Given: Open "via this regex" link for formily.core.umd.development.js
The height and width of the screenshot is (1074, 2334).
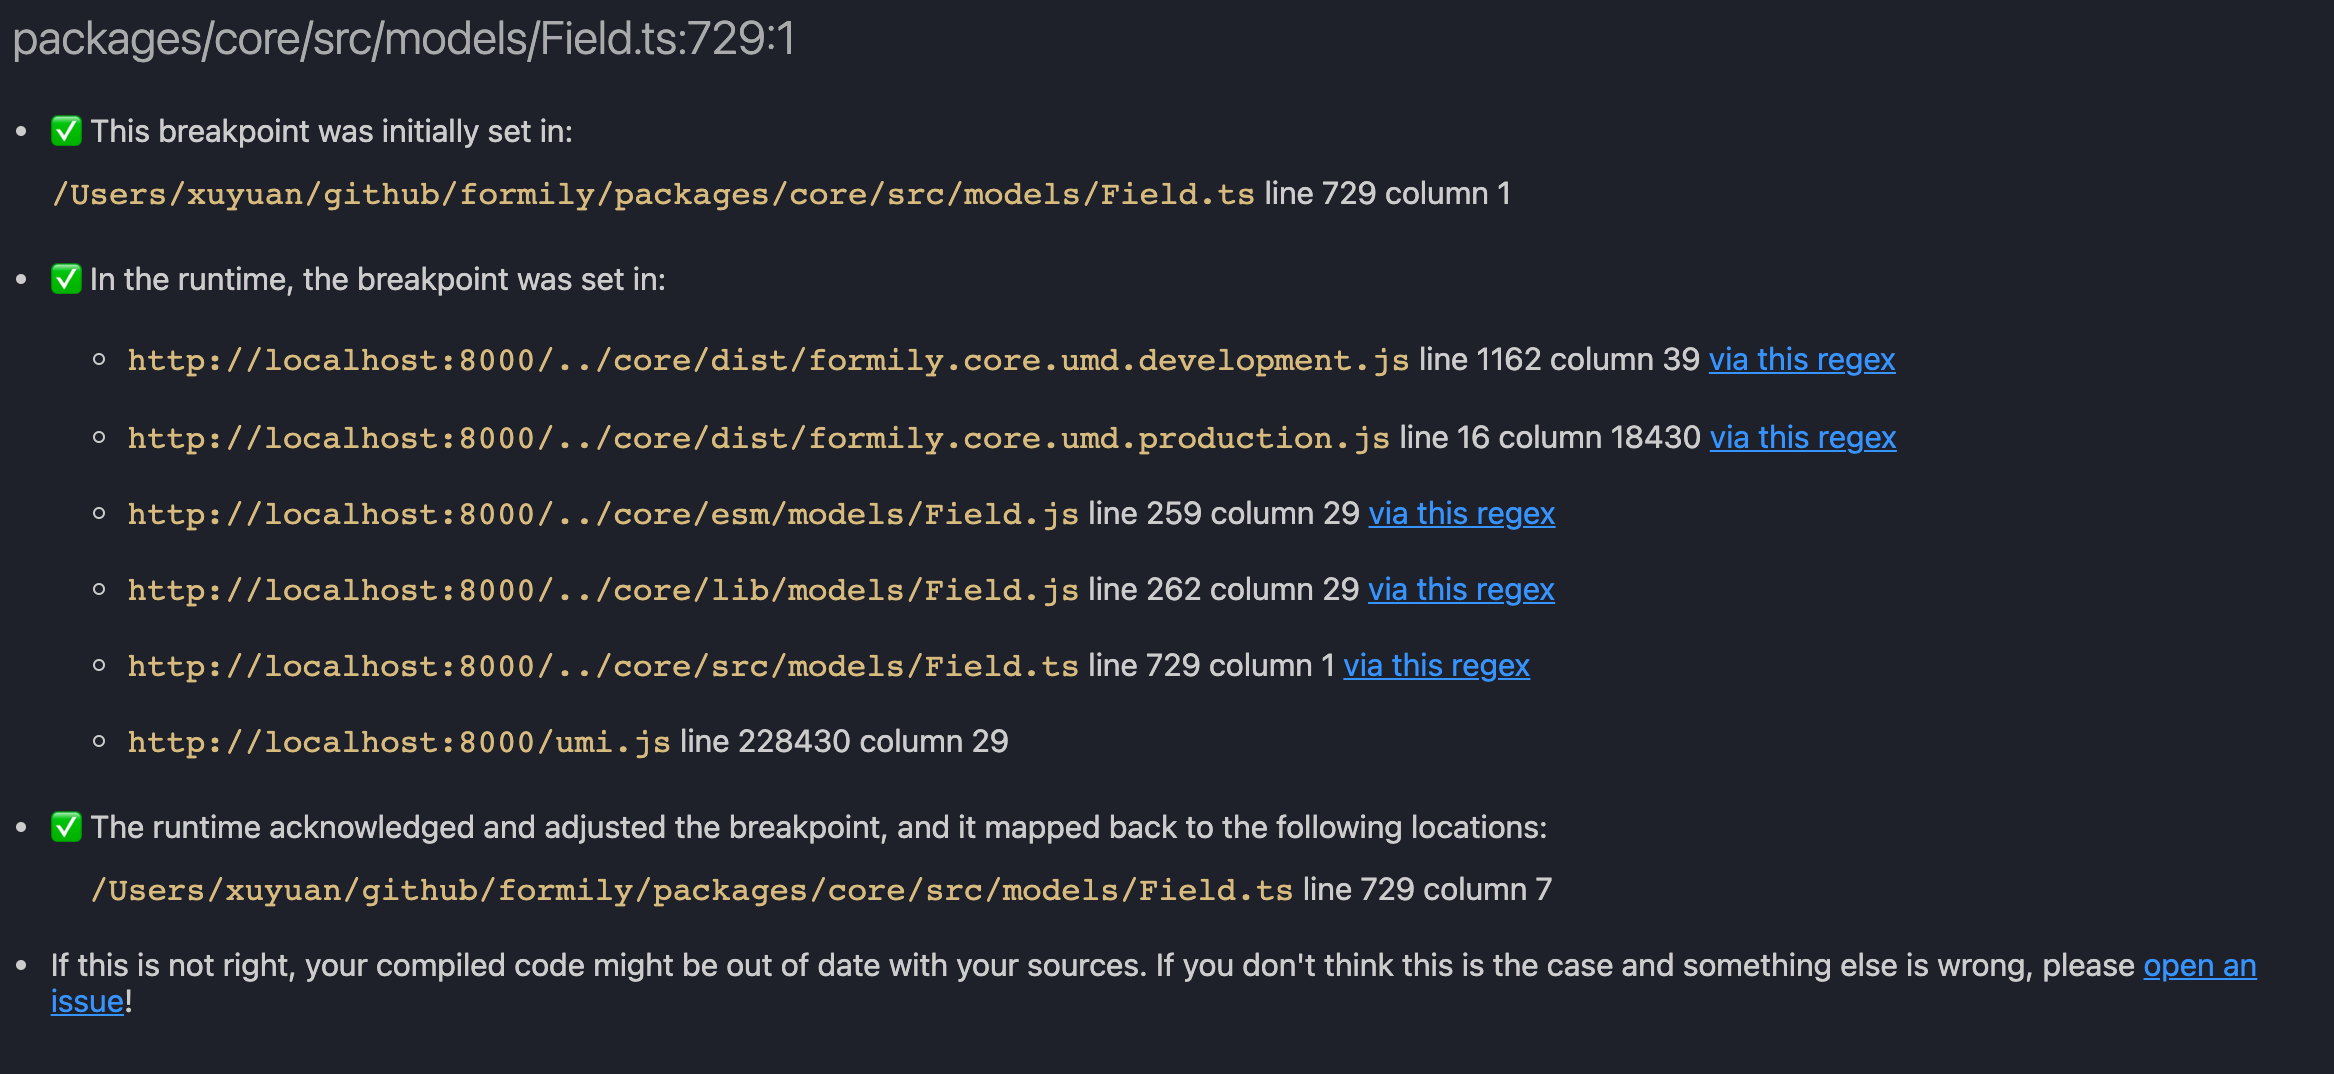Looking at the screenshot, I should [1801, 360].
